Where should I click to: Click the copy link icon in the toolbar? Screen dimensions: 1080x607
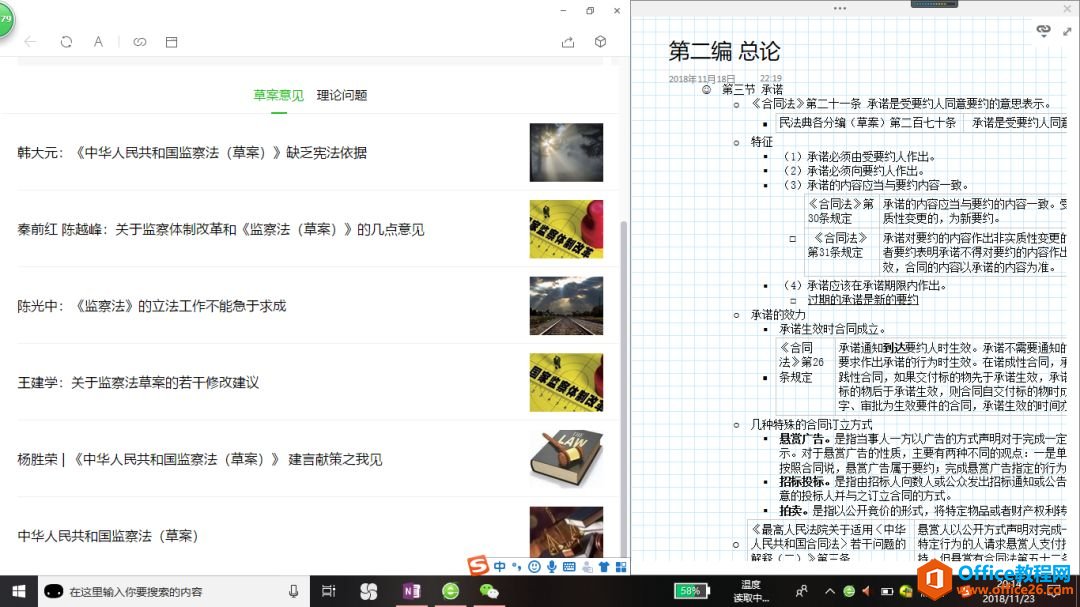(140, 42)
